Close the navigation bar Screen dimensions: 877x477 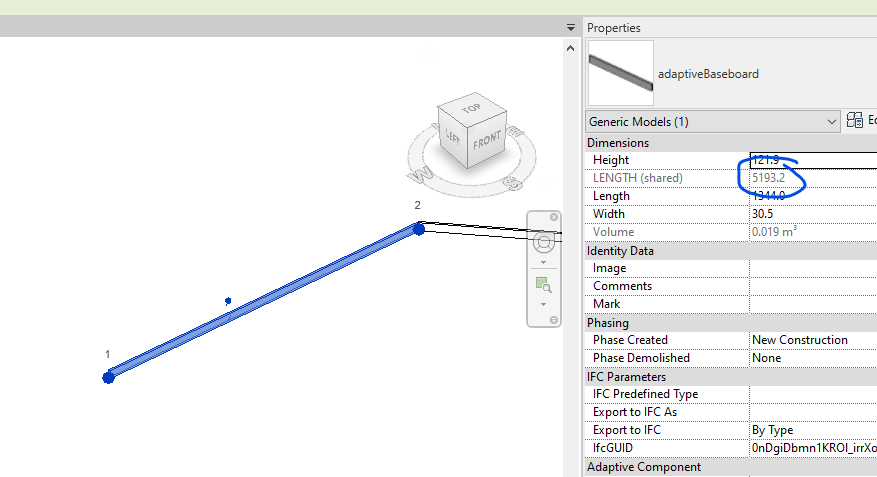[x=554, y=217]
